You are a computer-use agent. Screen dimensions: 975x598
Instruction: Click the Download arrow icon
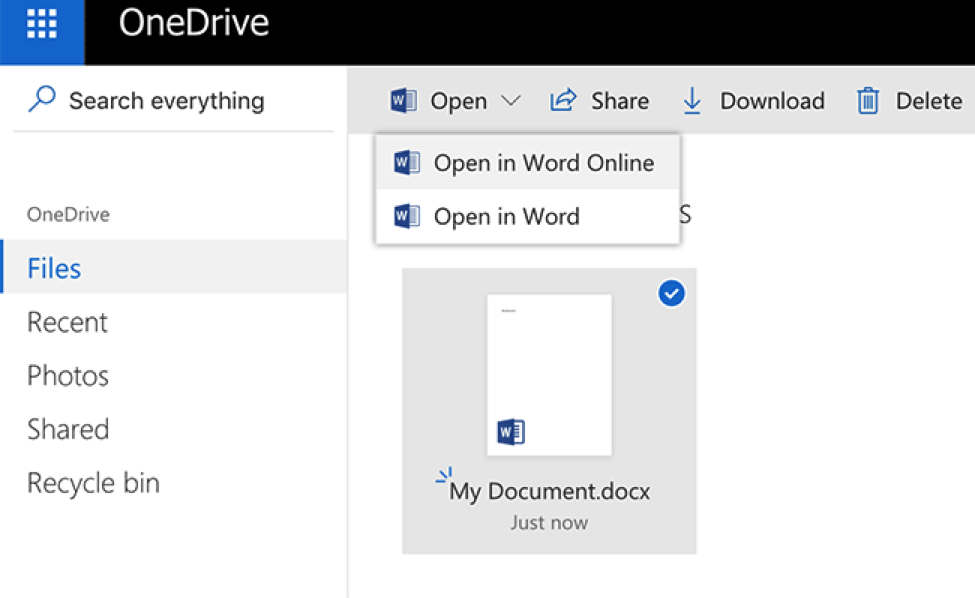(x=691, y=100)
